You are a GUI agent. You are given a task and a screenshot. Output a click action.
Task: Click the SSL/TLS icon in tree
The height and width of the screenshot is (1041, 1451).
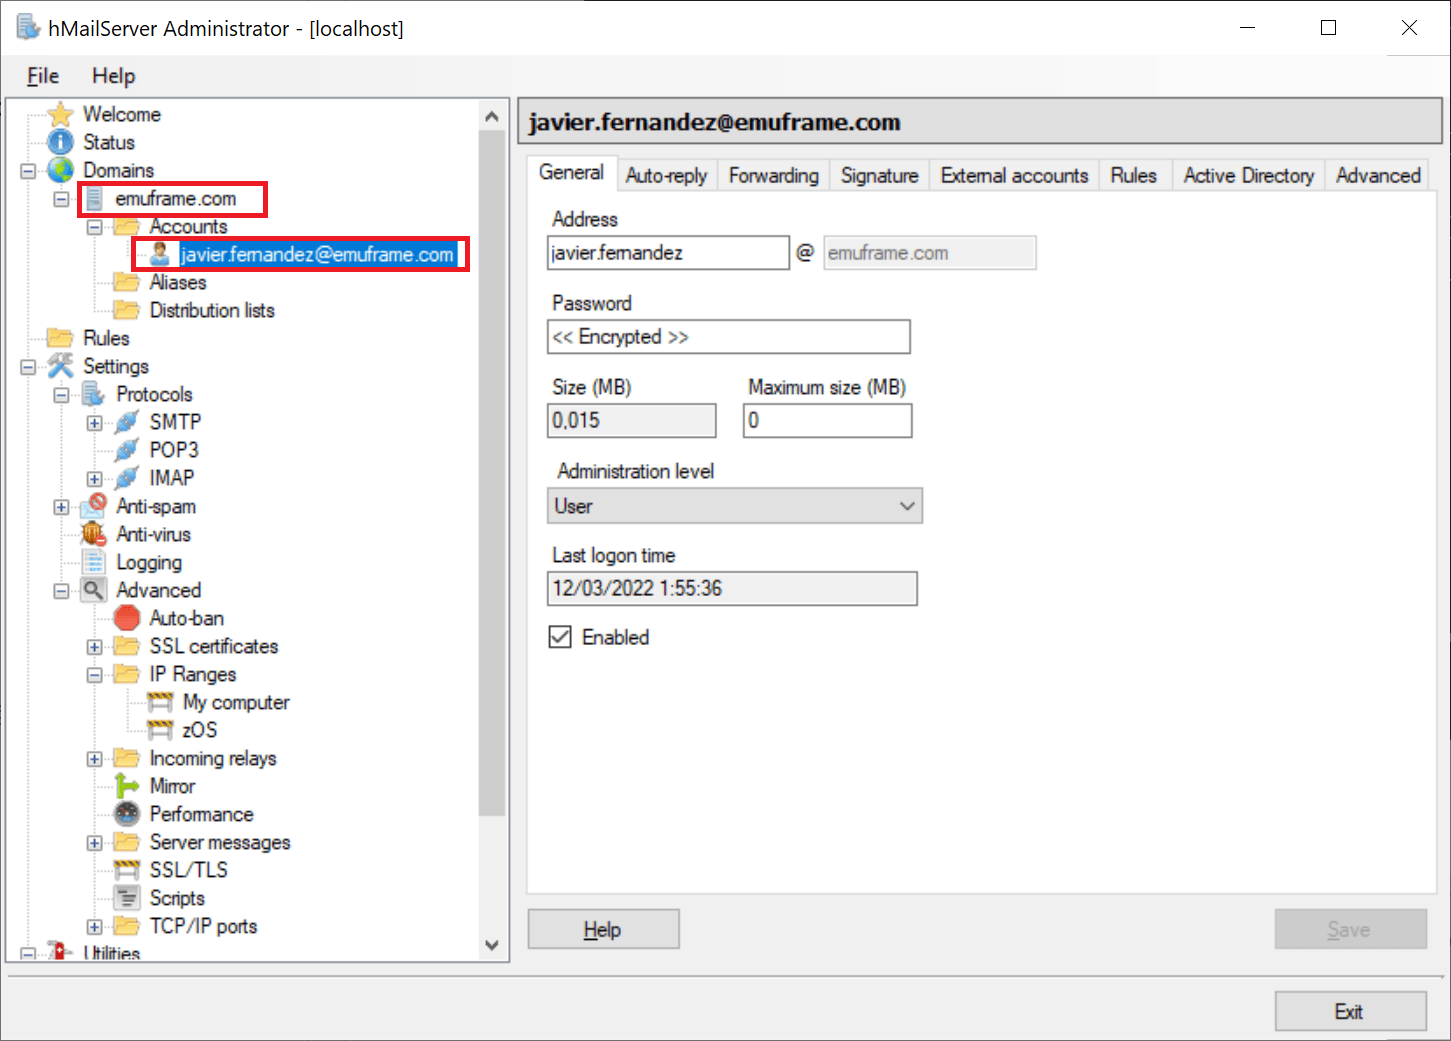(127, 870)
